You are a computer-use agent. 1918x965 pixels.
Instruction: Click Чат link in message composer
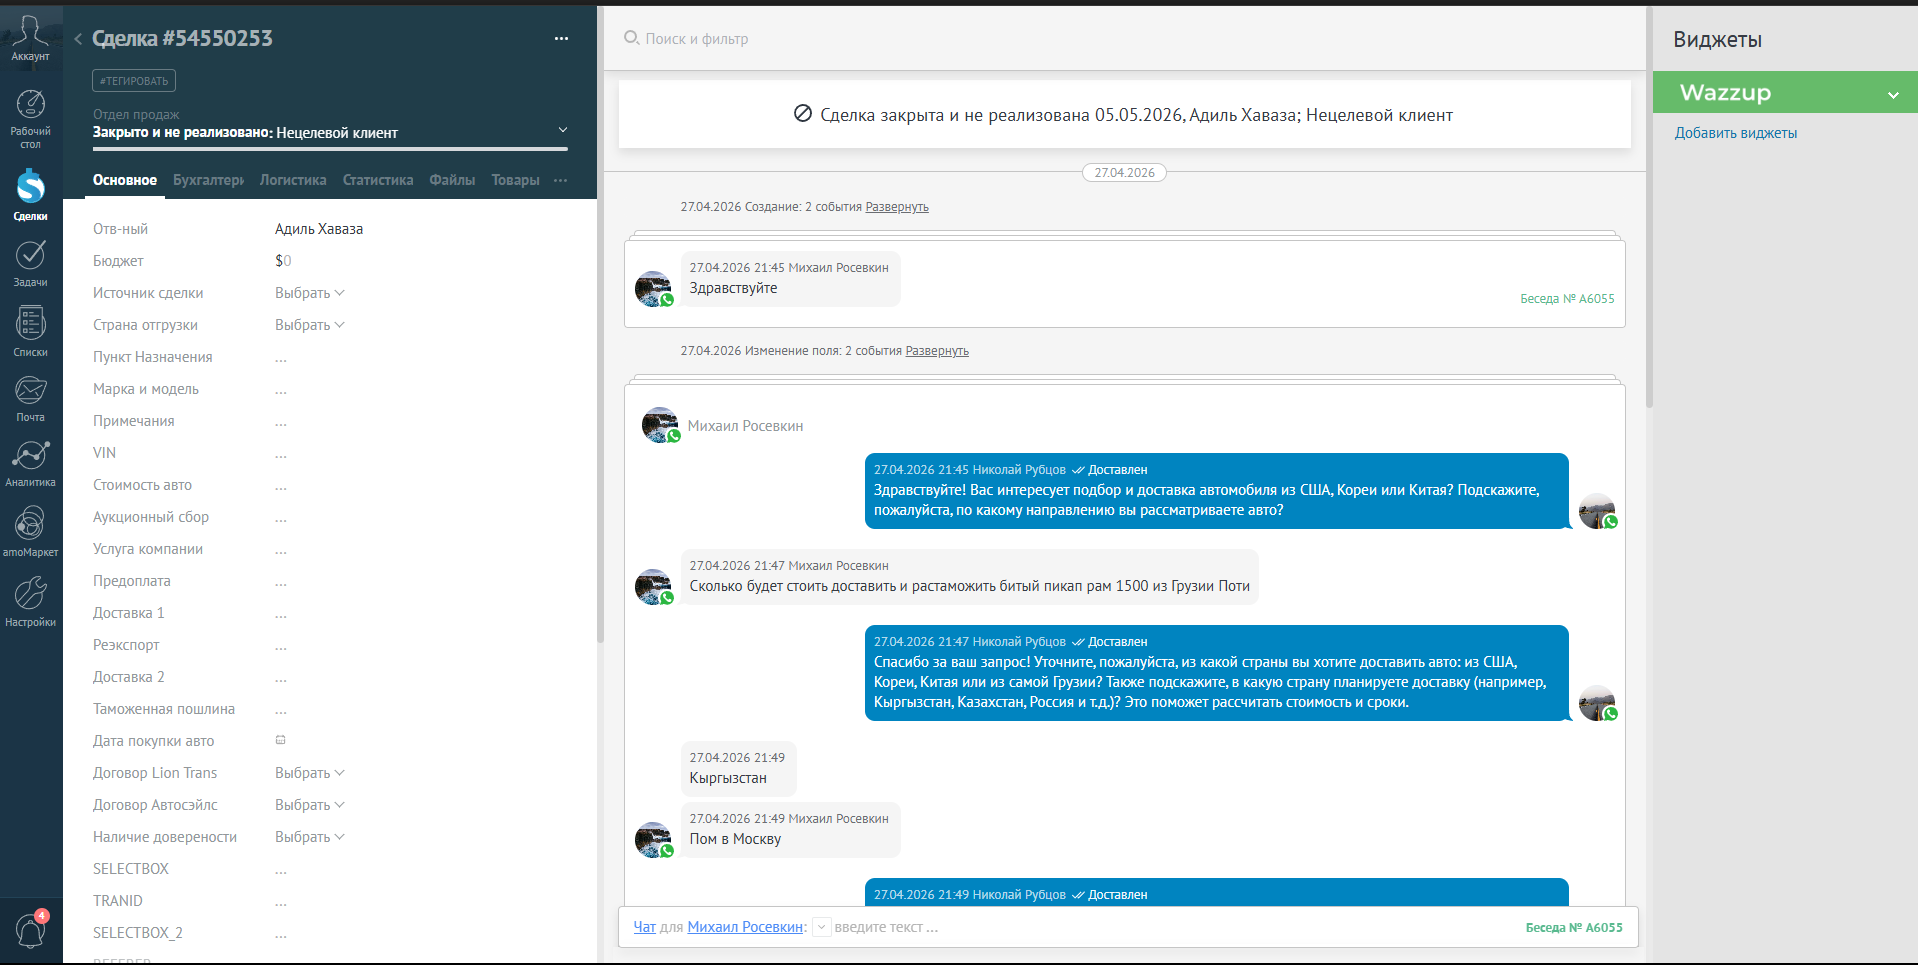[645, 927]
